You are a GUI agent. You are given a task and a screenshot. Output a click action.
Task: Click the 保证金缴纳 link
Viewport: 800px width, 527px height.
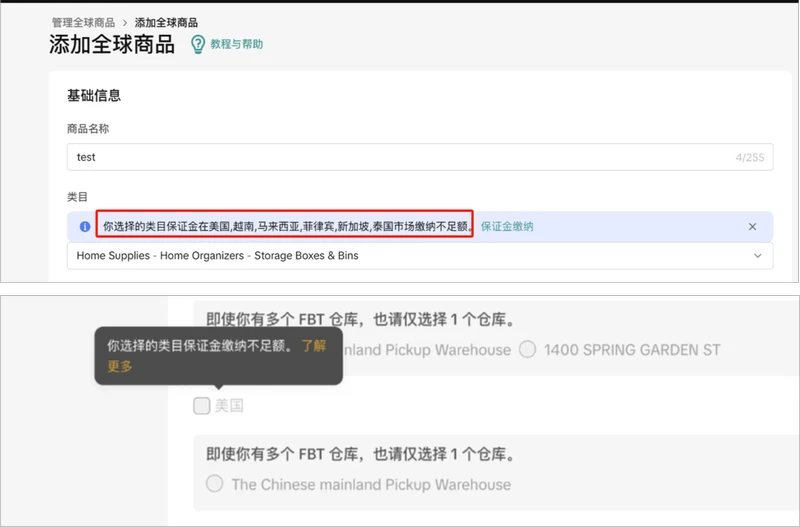coord(507,227)
